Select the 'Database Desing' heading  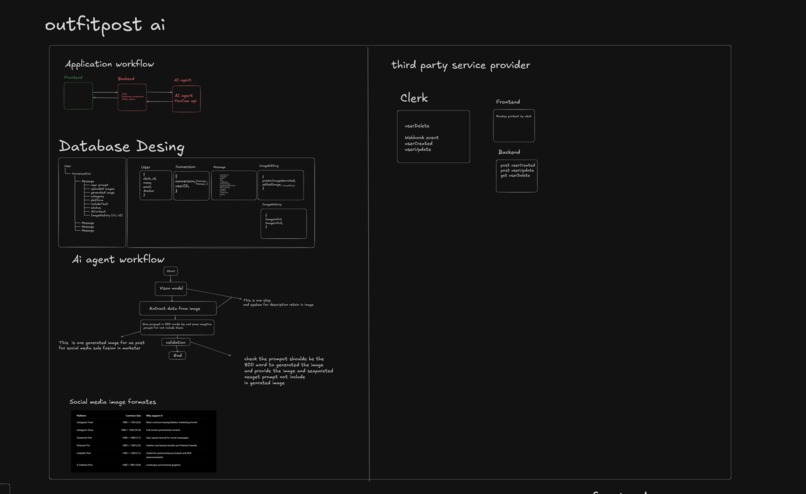click(x=122, y=147)
